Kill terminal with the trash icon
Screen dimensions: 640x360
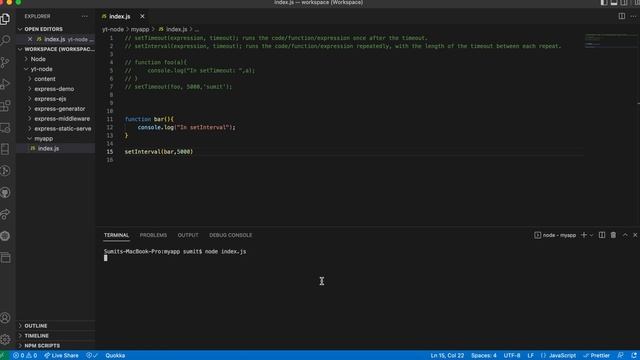point(613,235)
